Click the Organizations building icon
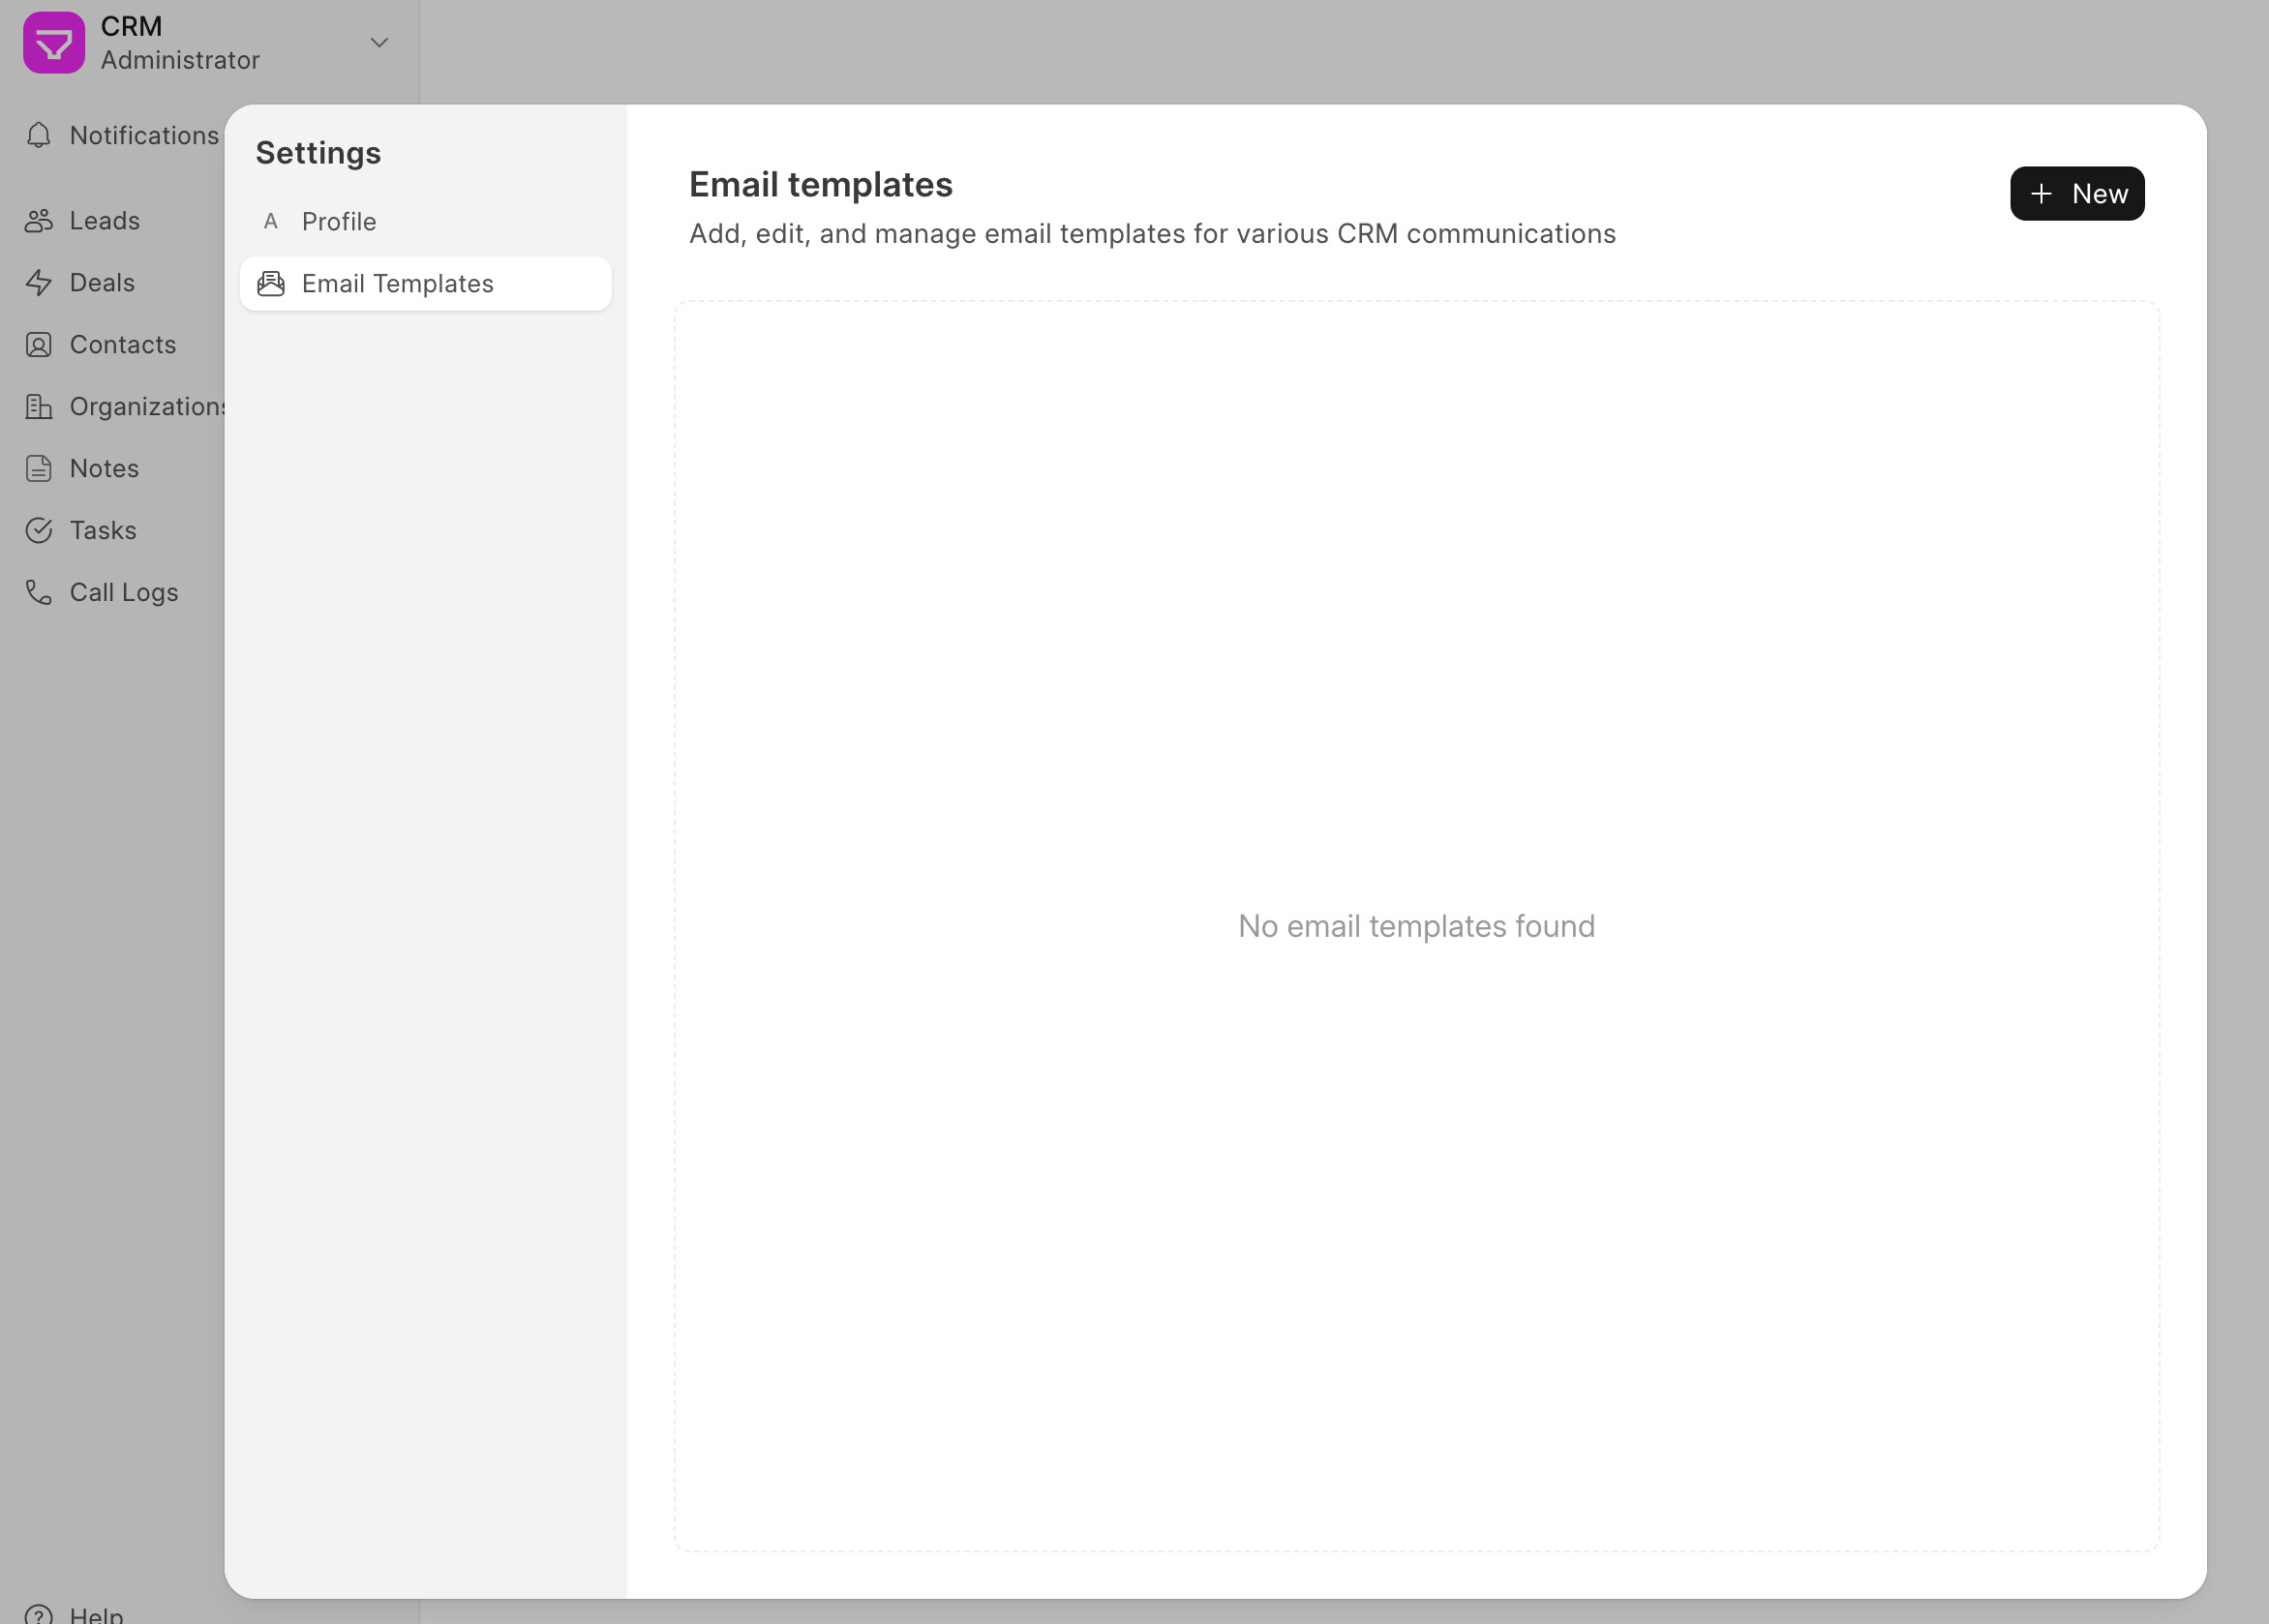 (39, 407)
